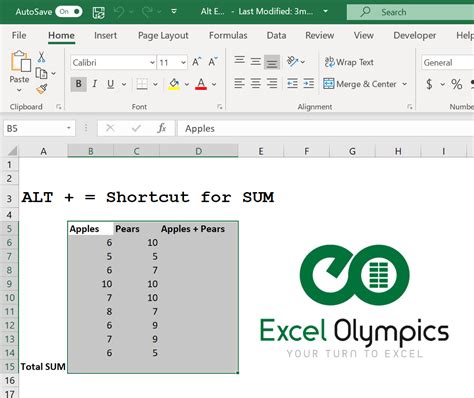Click the Cut scissors icon
This screenshot has width=474, height=398.
click(x=41, y=57)
